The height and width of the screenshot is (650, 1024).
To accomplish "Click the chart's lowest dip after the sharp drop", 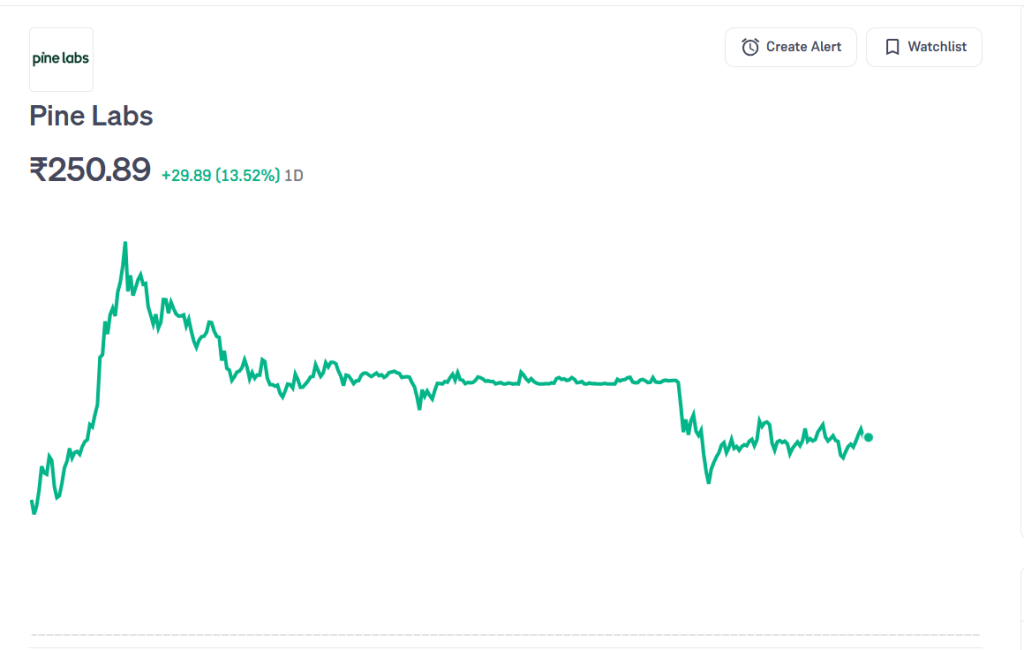I will [709, 482].
